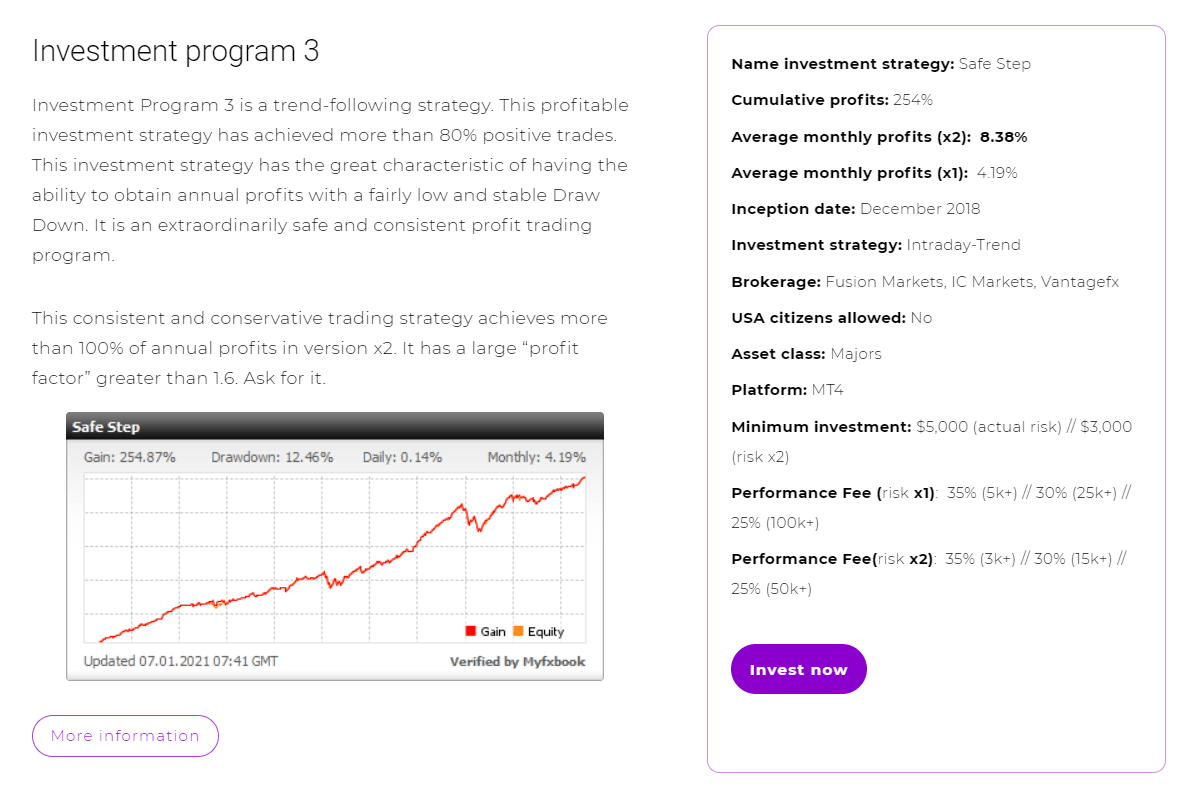Image resolution: width=1180 pixels, height=802 pixels.
Task: Open More information
Action: [125, 735]
